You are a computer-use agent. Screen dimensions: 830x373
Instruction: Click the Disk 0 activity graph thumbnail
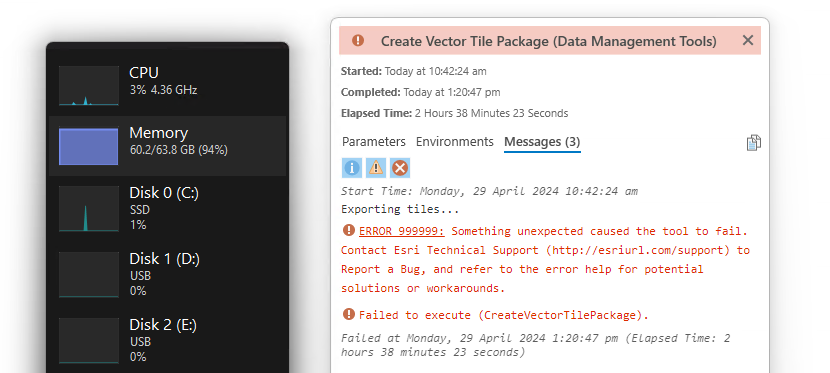[89, 209]
